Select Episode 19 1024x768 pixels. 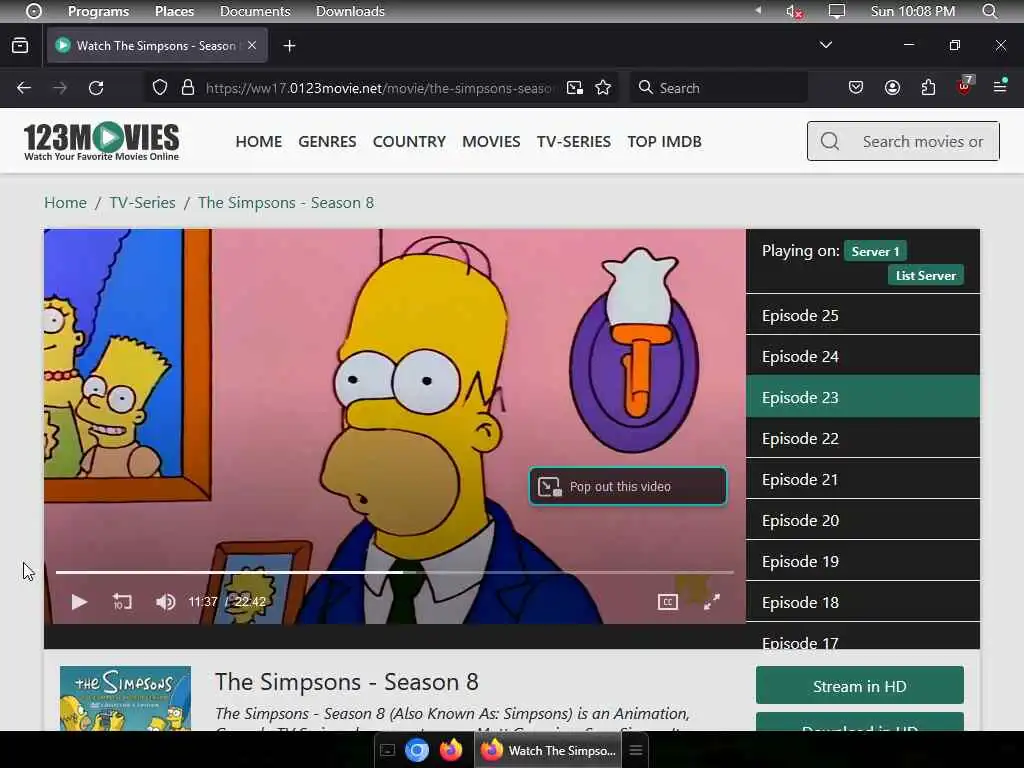point(863,561)
